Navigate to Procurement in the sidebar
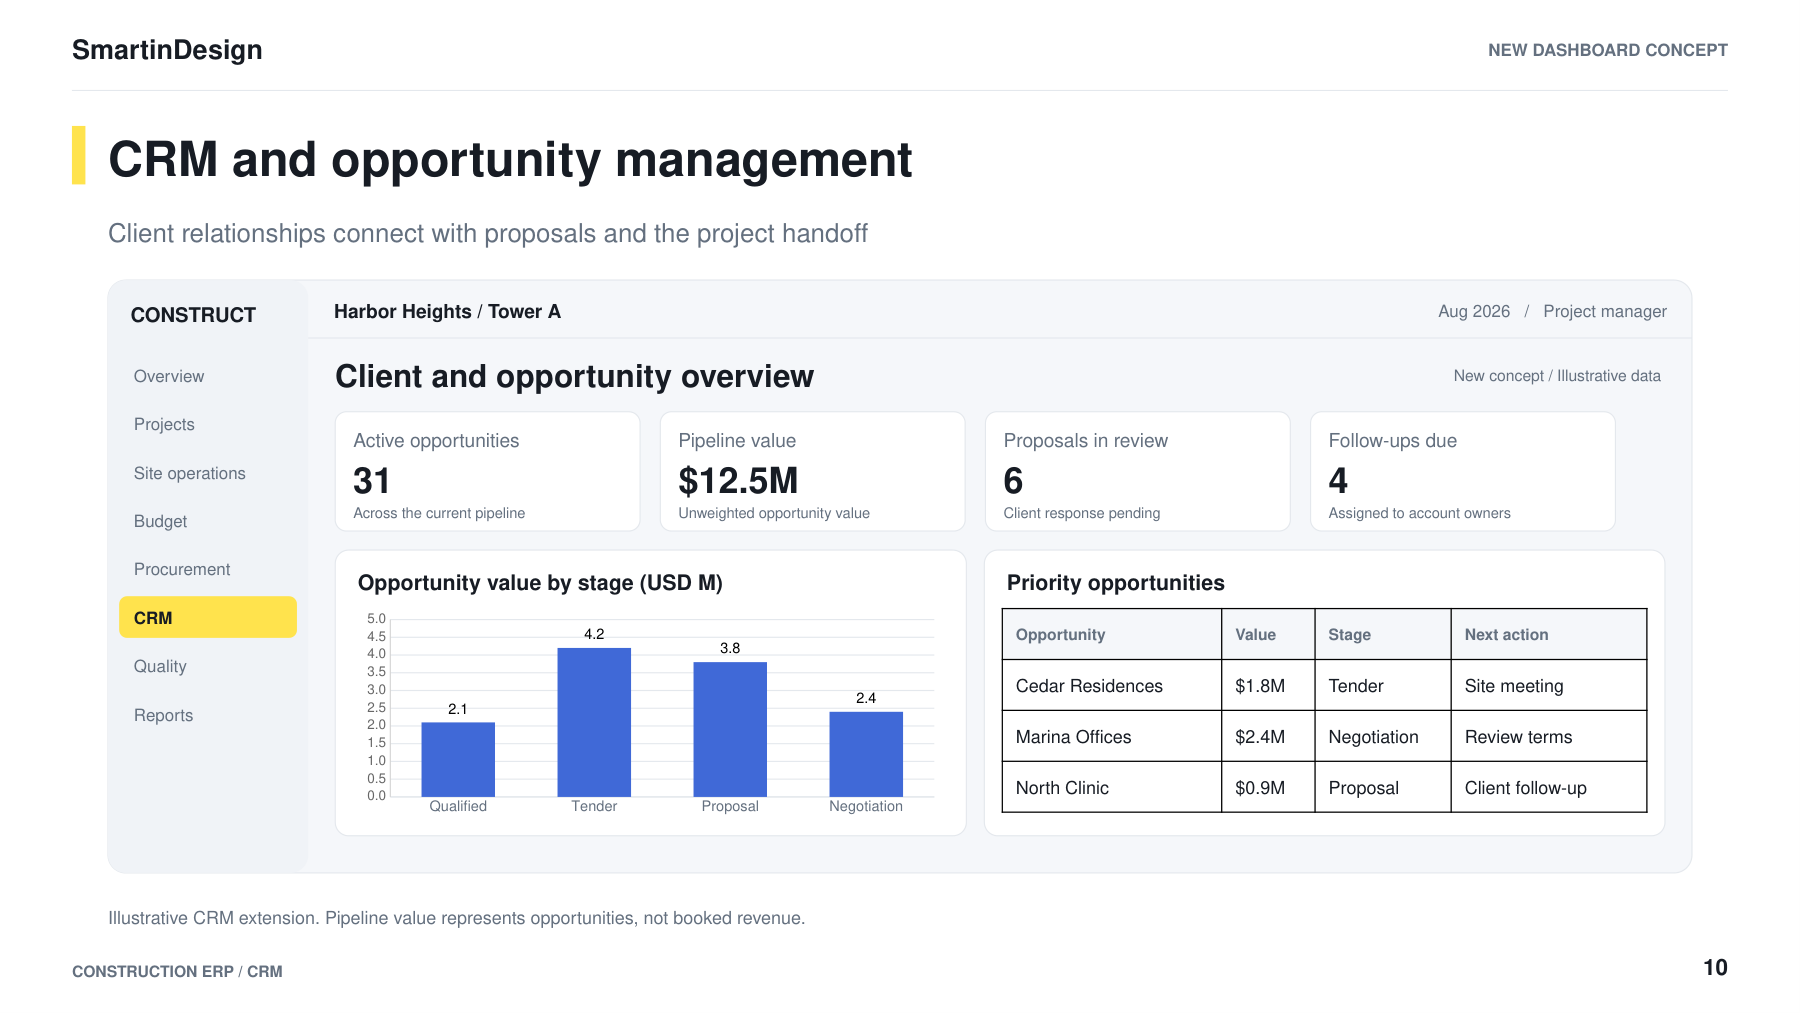 click(182, 569)
